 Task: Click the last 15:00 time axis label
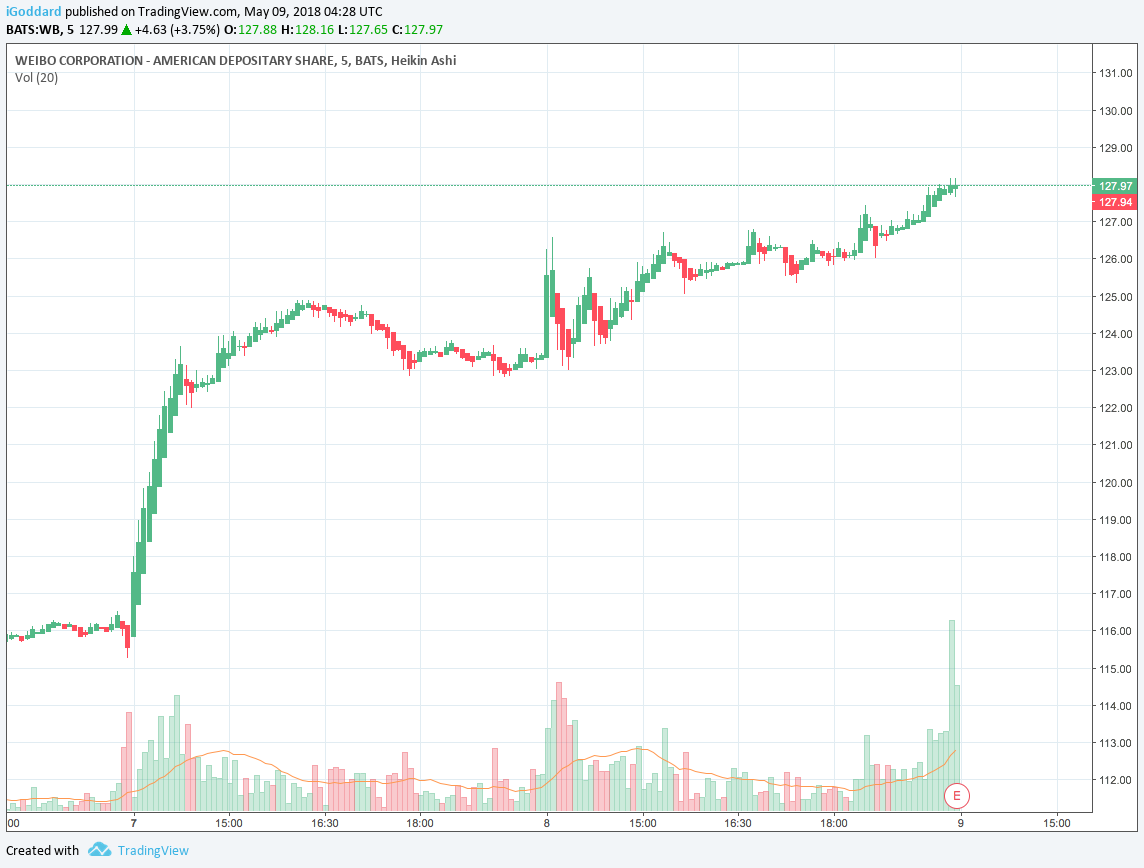coord(1056,823)
